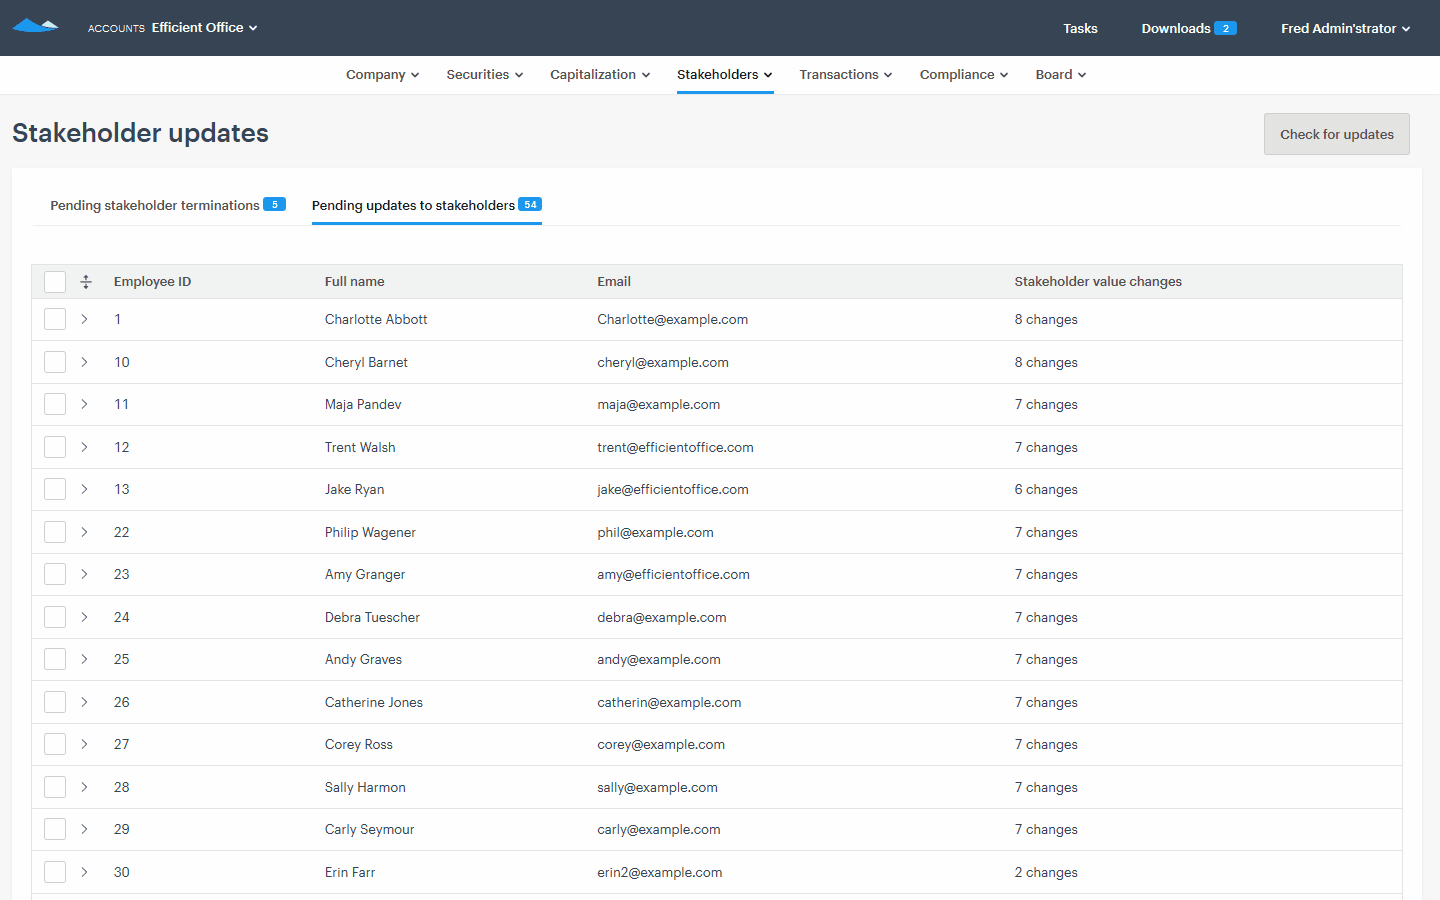The width and height of the screenshot is (1440, 900).
Task: Select Pending updates to stakeholders tab
Action: point(427,205)
